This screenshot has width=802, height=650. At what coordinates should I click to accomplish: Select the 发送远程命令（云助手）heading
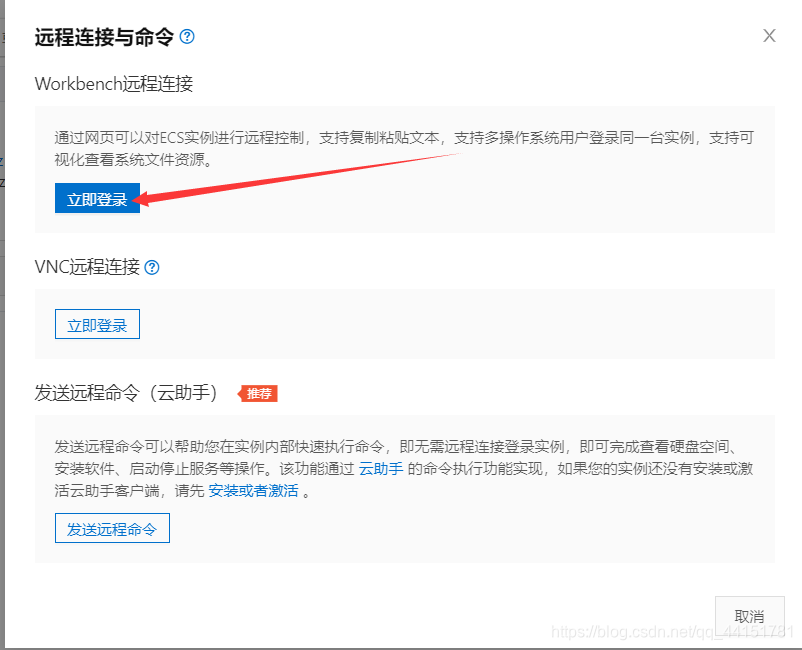click(x=126, y=393)
